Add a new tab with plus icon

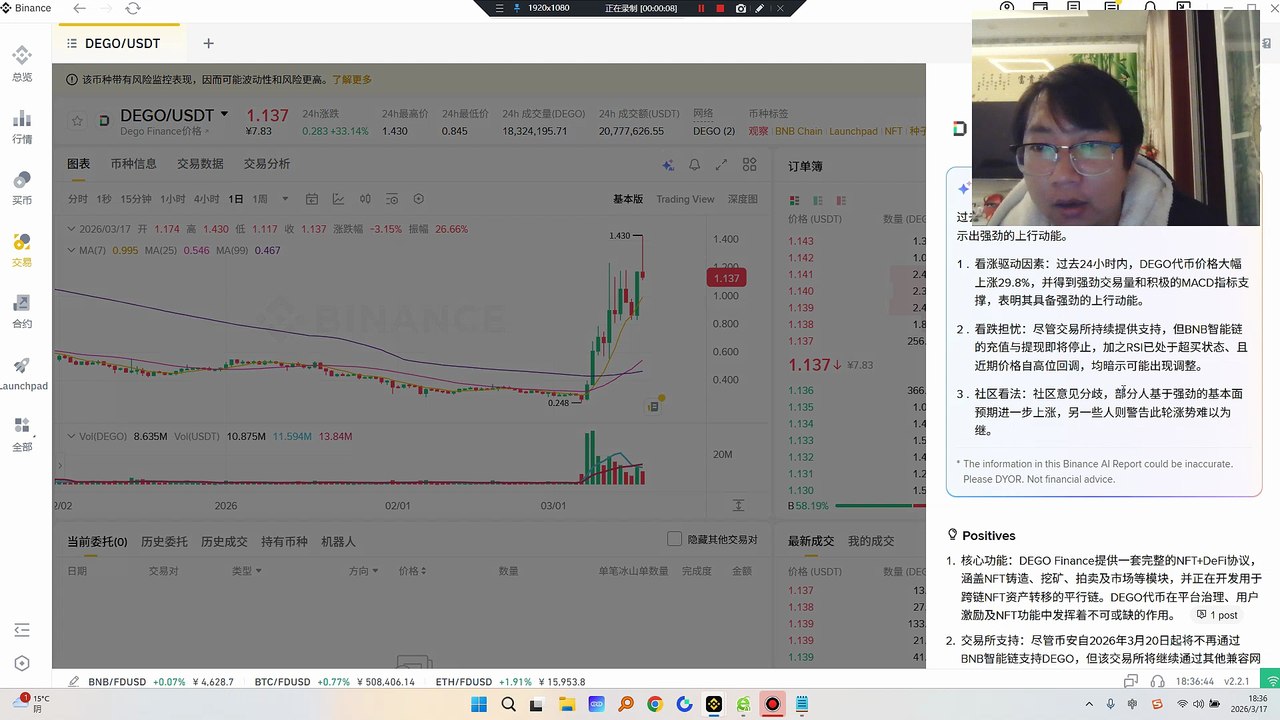(208, 43)
